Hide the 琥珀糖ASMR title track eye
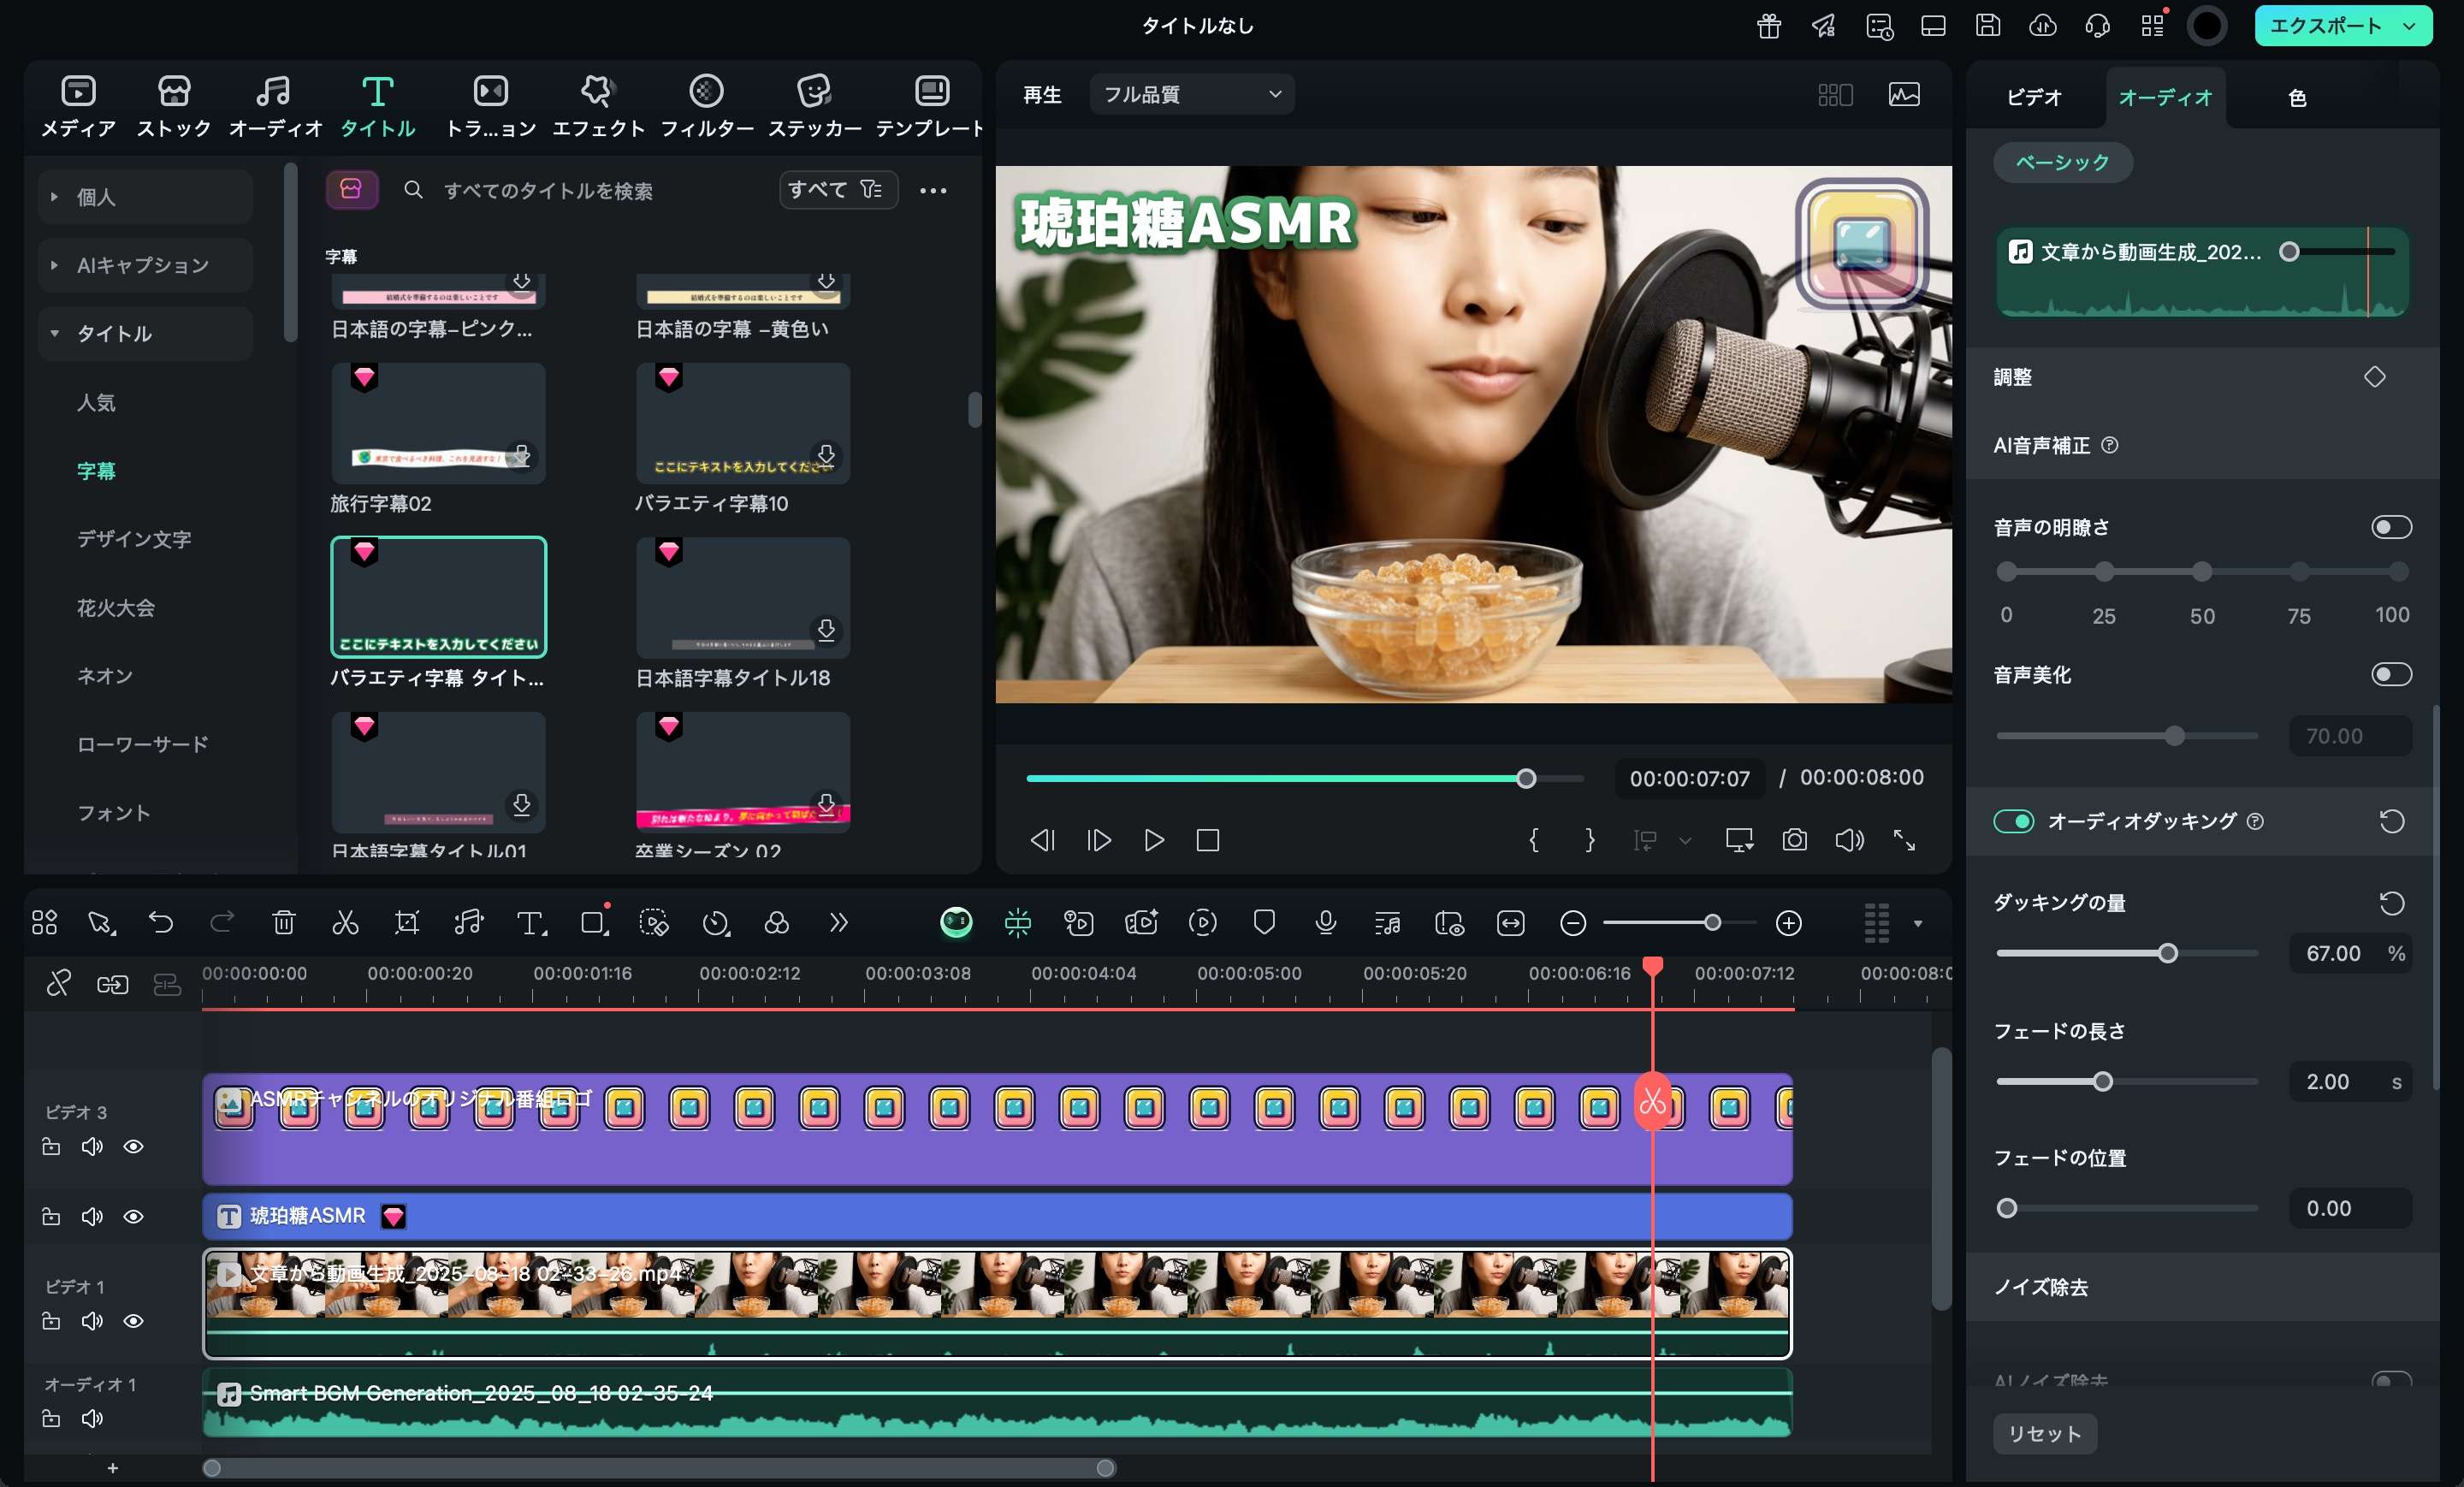Screen dimensions: 2464x1487 point(133,1216)
